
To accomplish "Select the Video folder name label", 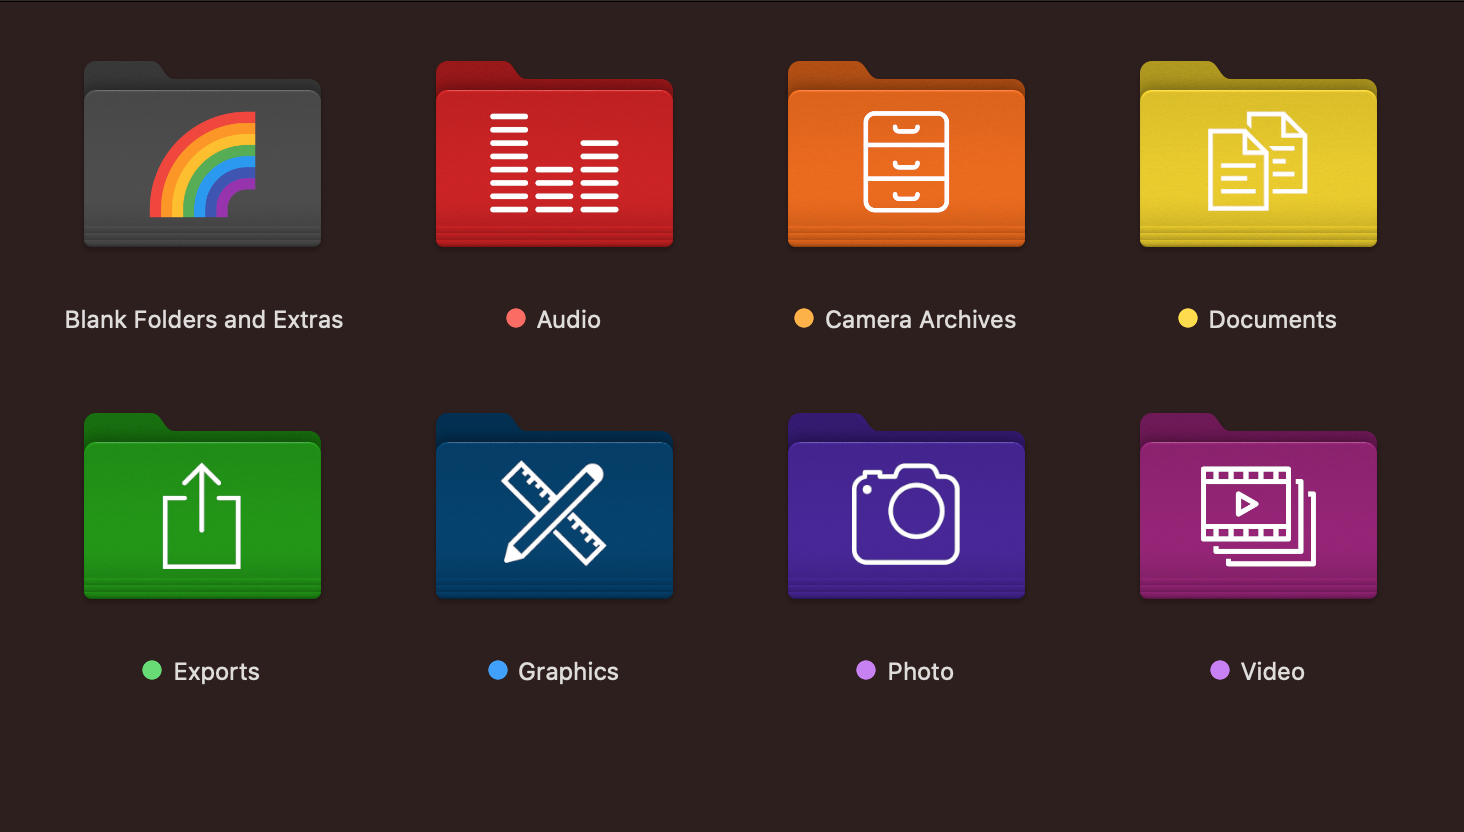I will 1272,671.
